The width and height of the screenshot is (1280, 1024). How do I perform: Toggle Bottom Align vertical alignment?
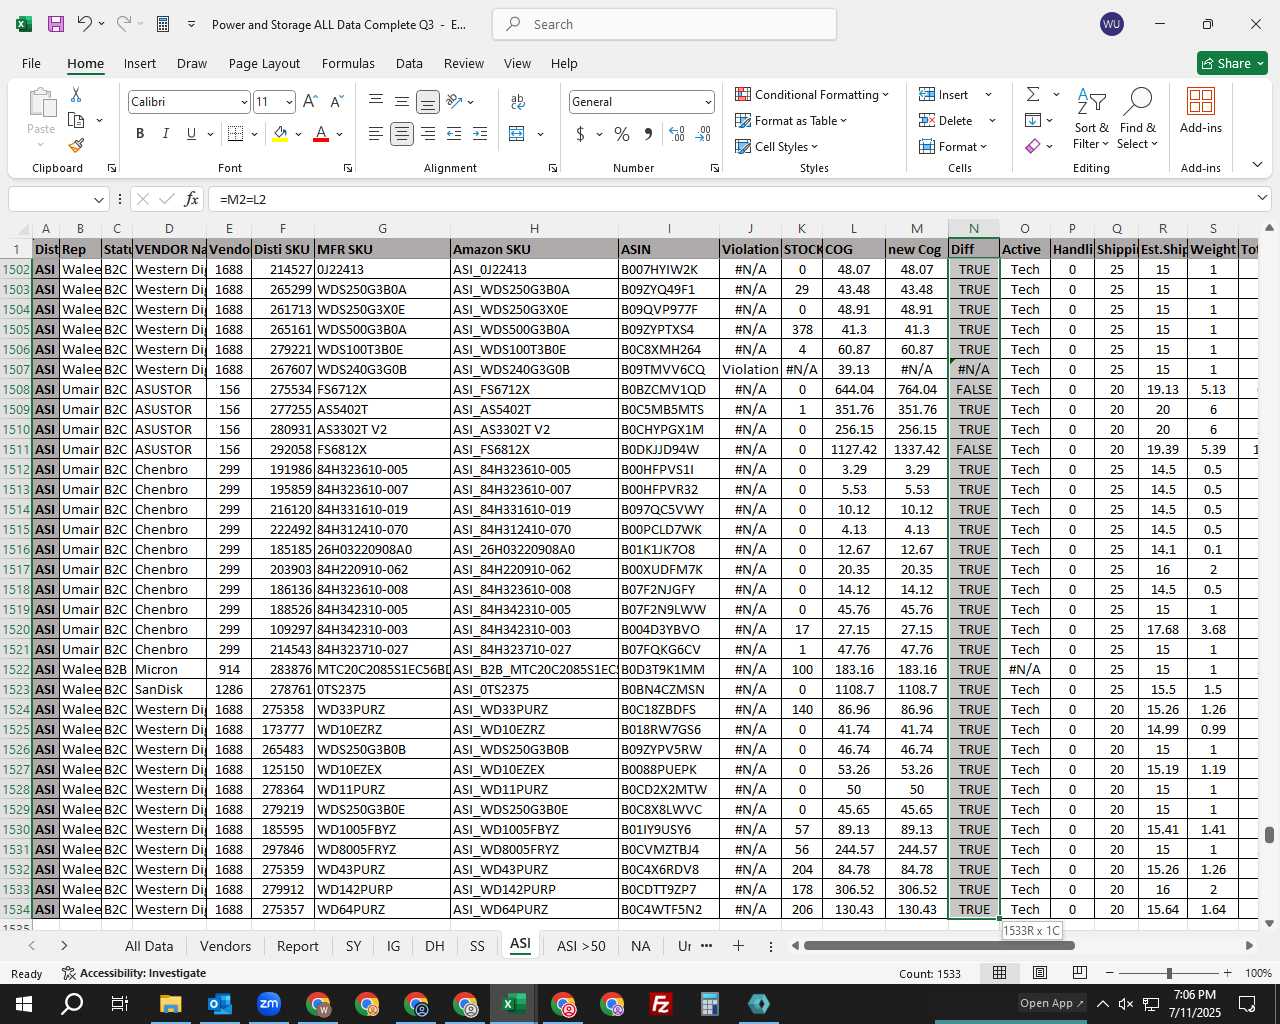point(428,102)
